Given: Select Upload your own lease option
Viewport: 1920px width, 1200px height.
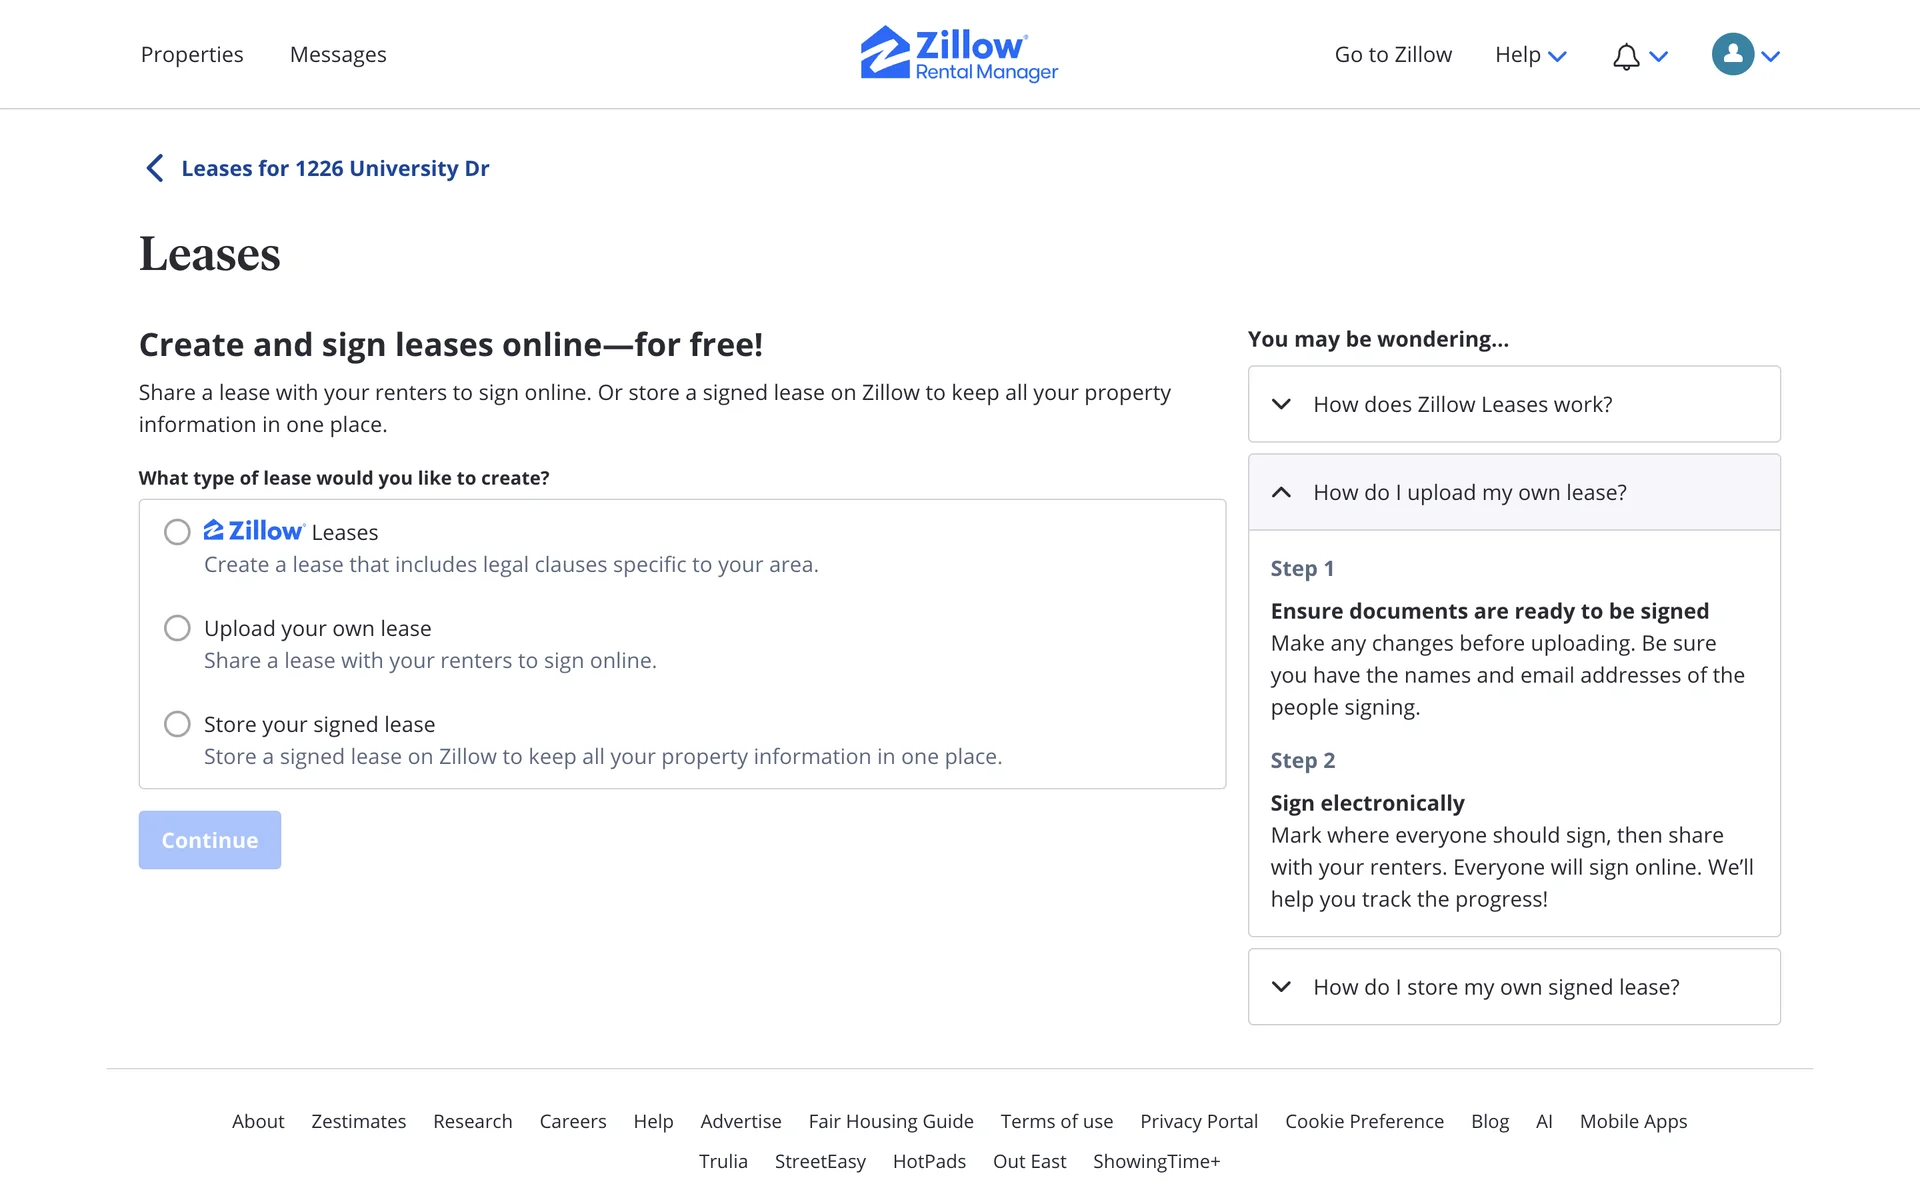Looking at the screenshot, I should (177, 628).
